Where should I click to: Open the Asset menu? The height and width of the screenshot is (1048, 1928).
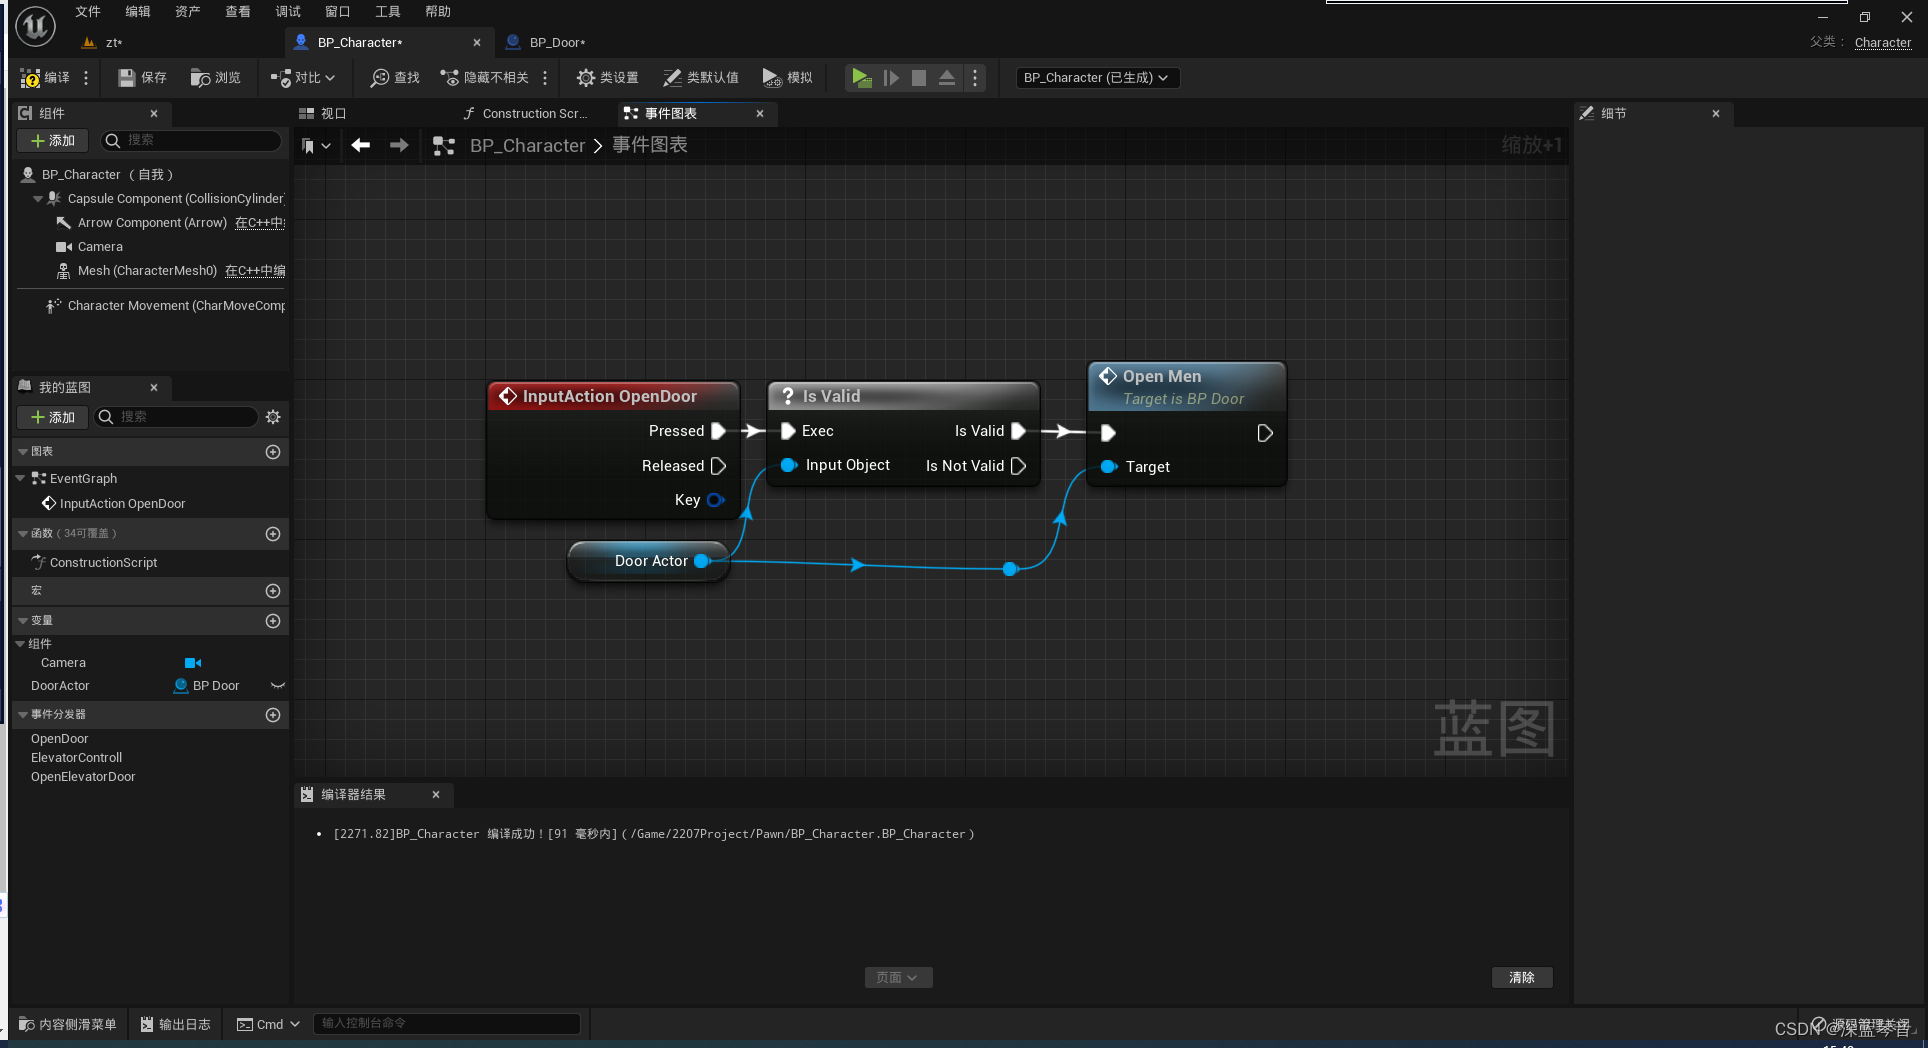[188, 11]
